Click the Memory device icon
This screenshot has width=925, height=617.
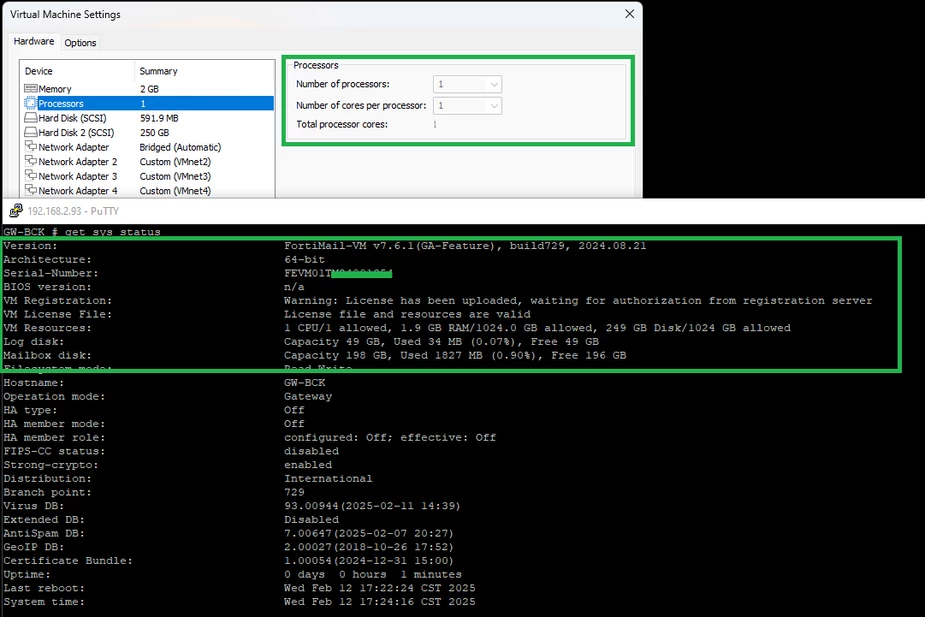[31, 88]
